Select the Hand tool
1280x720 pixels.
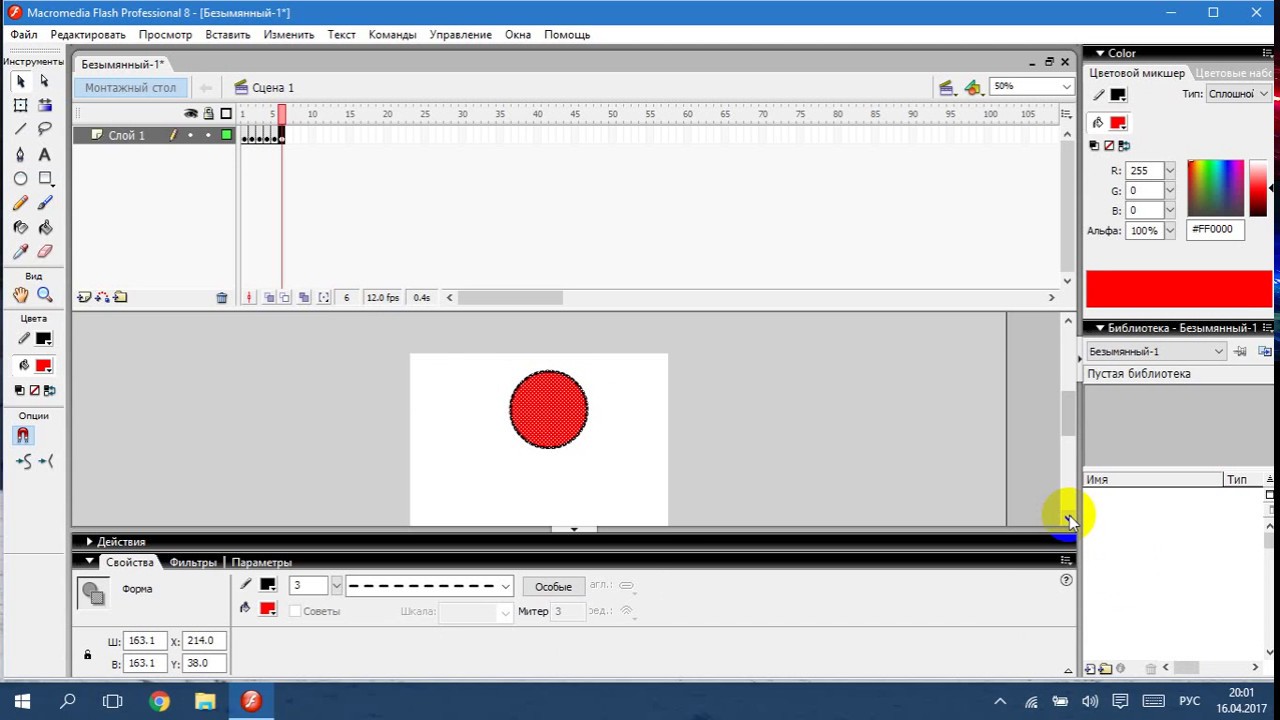pyautogui.click(x=20, y=295)
